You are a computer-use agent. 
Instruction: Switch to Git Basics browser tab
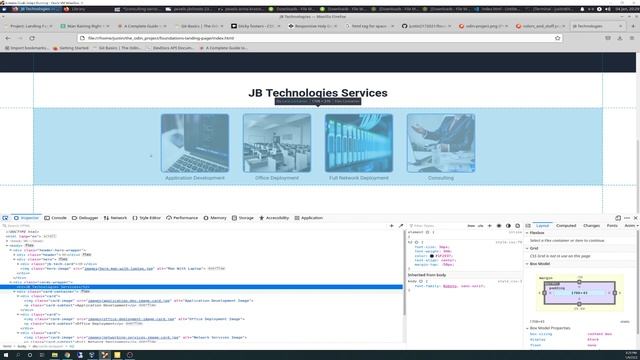(199, 26)
